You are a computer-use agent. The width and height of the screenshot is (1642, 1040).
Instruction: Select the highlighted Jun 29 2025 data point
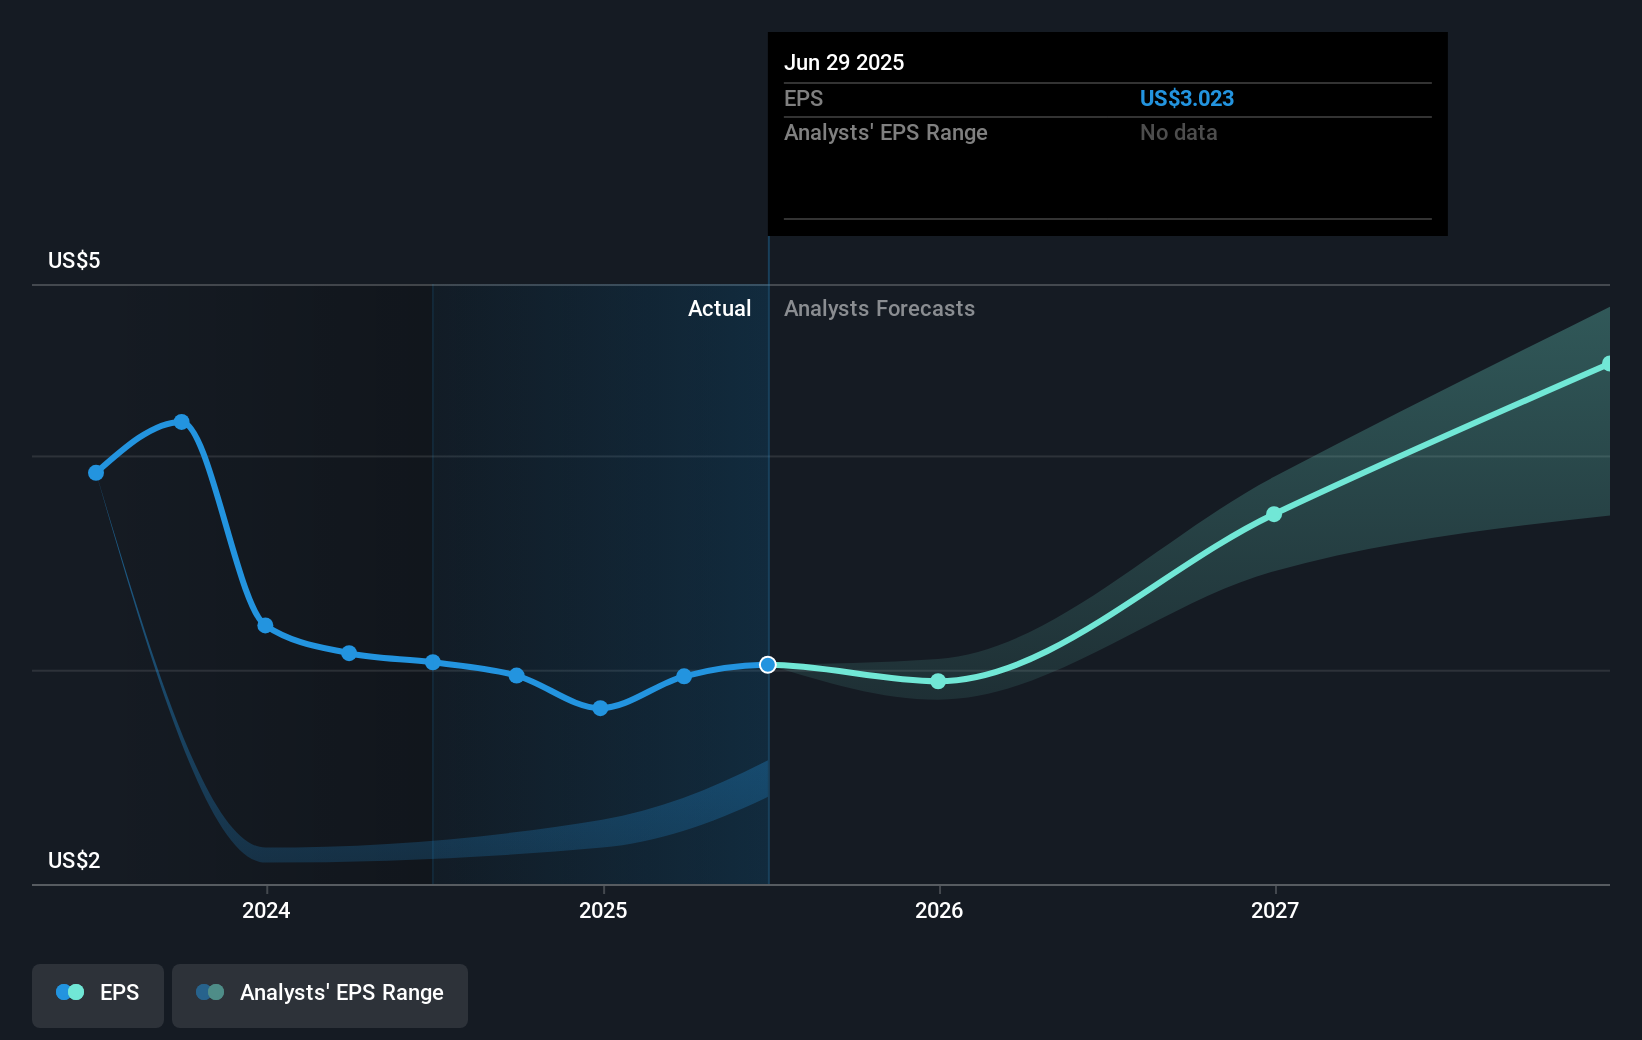tap(768, 665)
